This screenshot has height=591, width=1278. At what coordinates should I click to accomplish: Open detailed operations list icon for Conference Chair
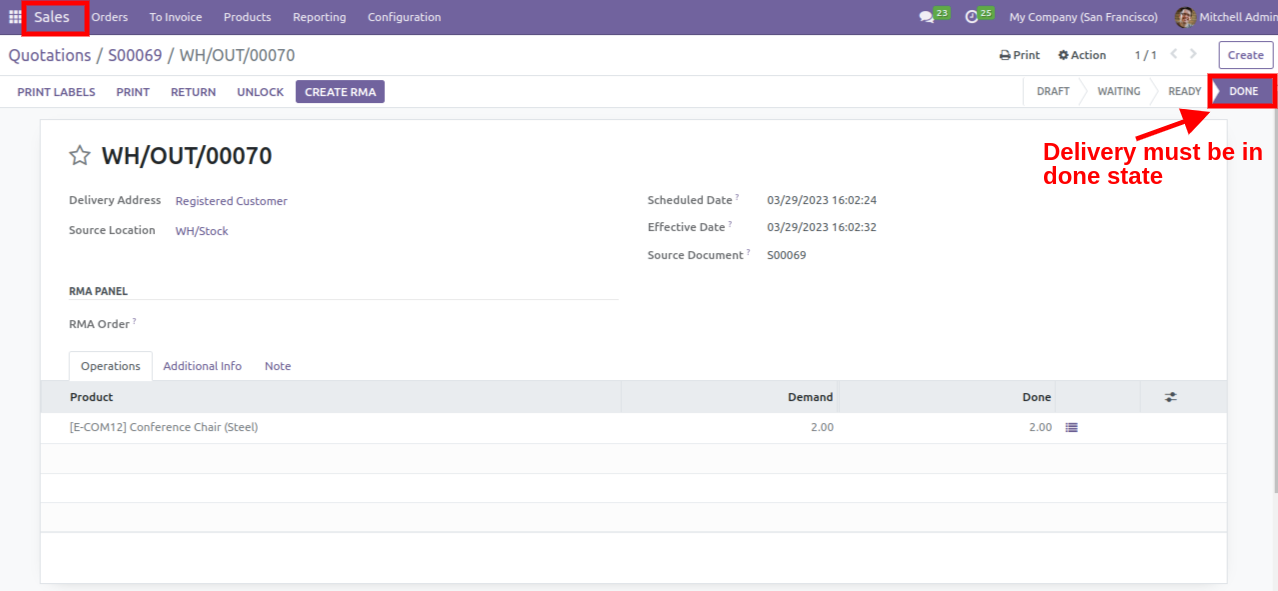pos(1072,427)
